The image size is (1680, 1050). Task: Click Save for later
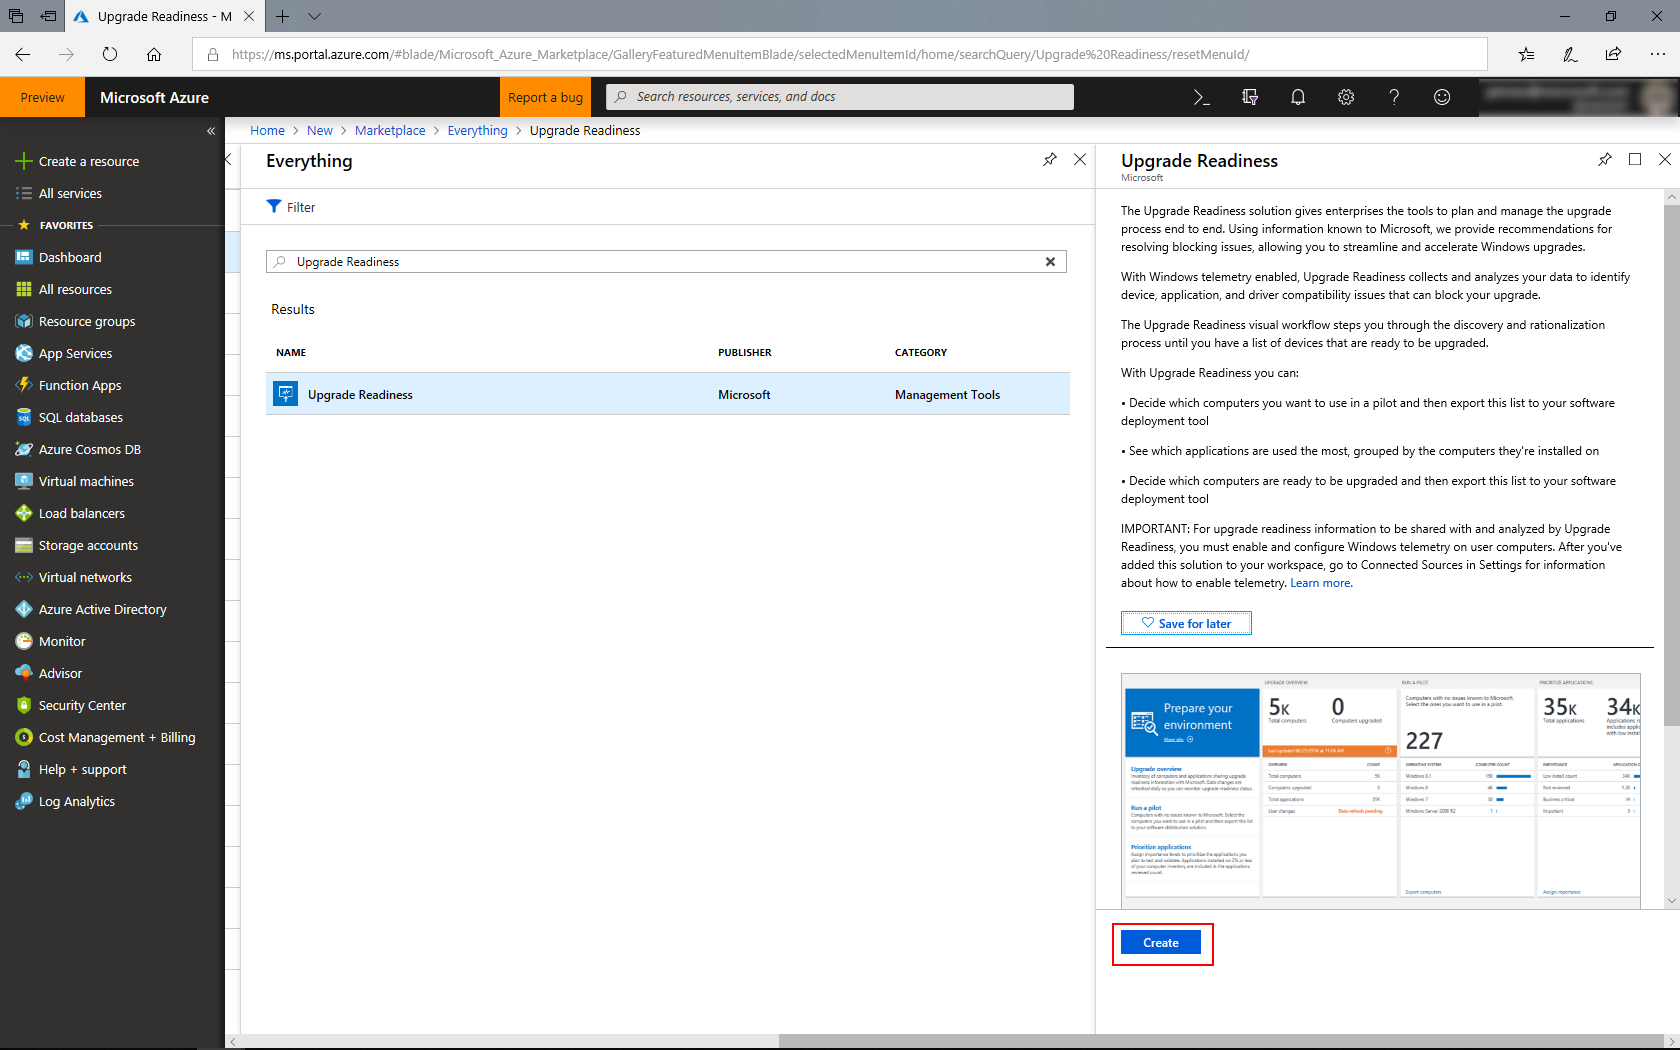click(1186, 623)
